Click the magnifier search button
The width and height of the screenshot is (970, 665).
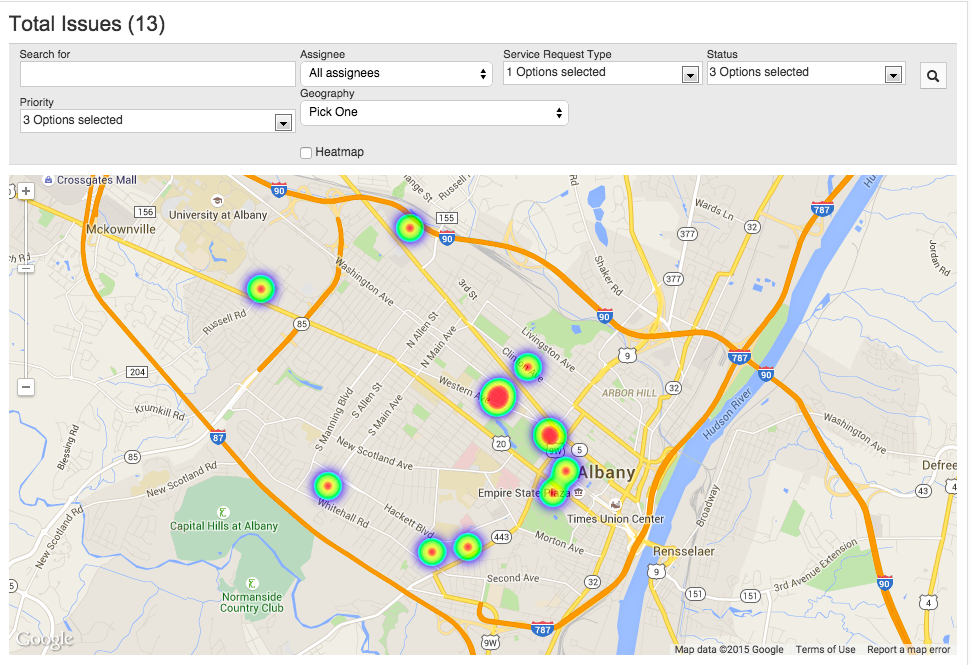933,75
